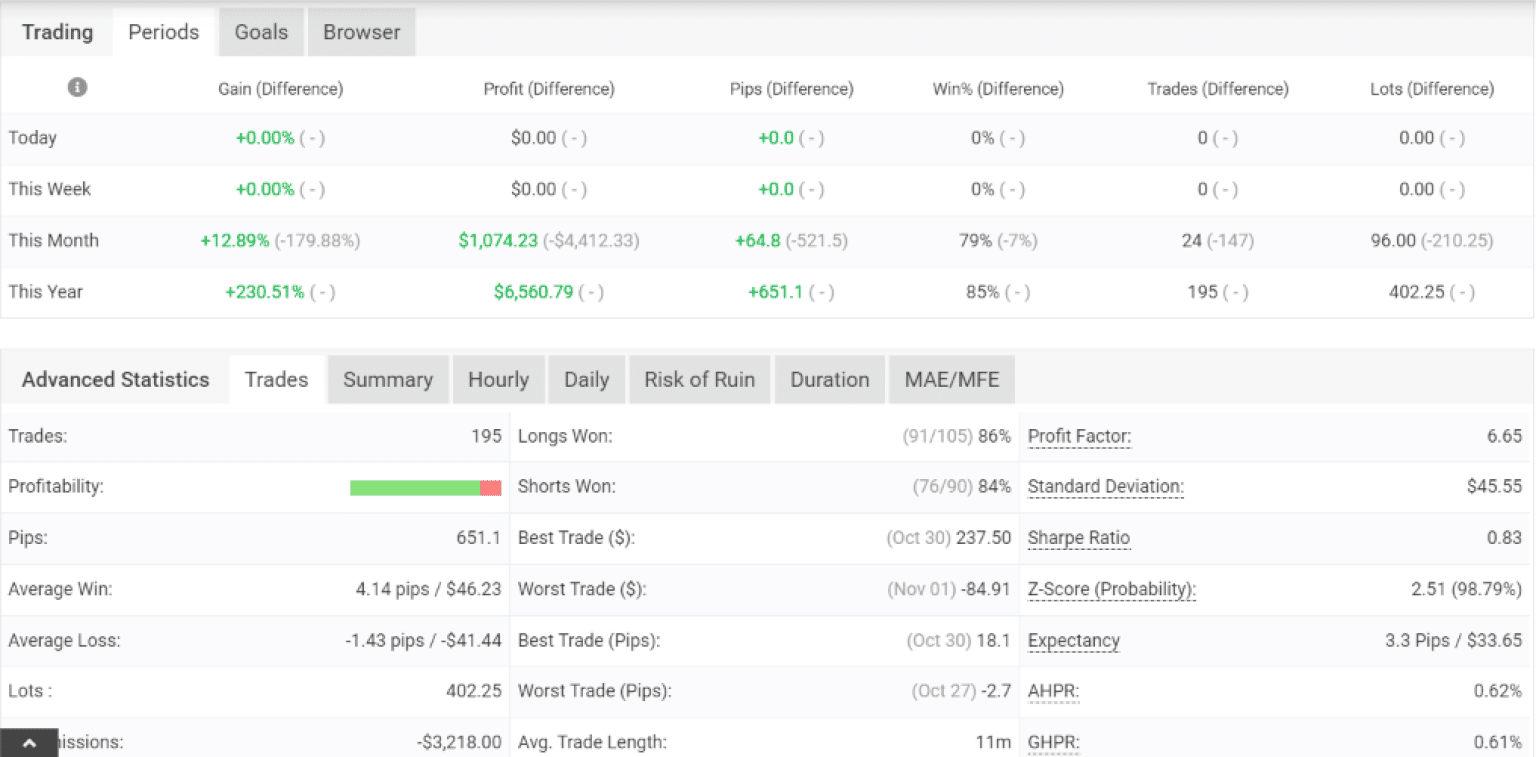The width and height of the screenshot is (1536, 757).
Task: Open the Risk of Ruin tab
Action: (699, 379)
